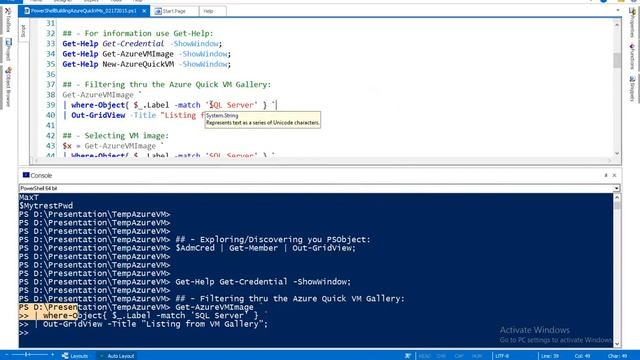Viewport: 640px width, 360px height.
Task: Click the editor vertical scrollbar thumb
Action: pos(617,60)
